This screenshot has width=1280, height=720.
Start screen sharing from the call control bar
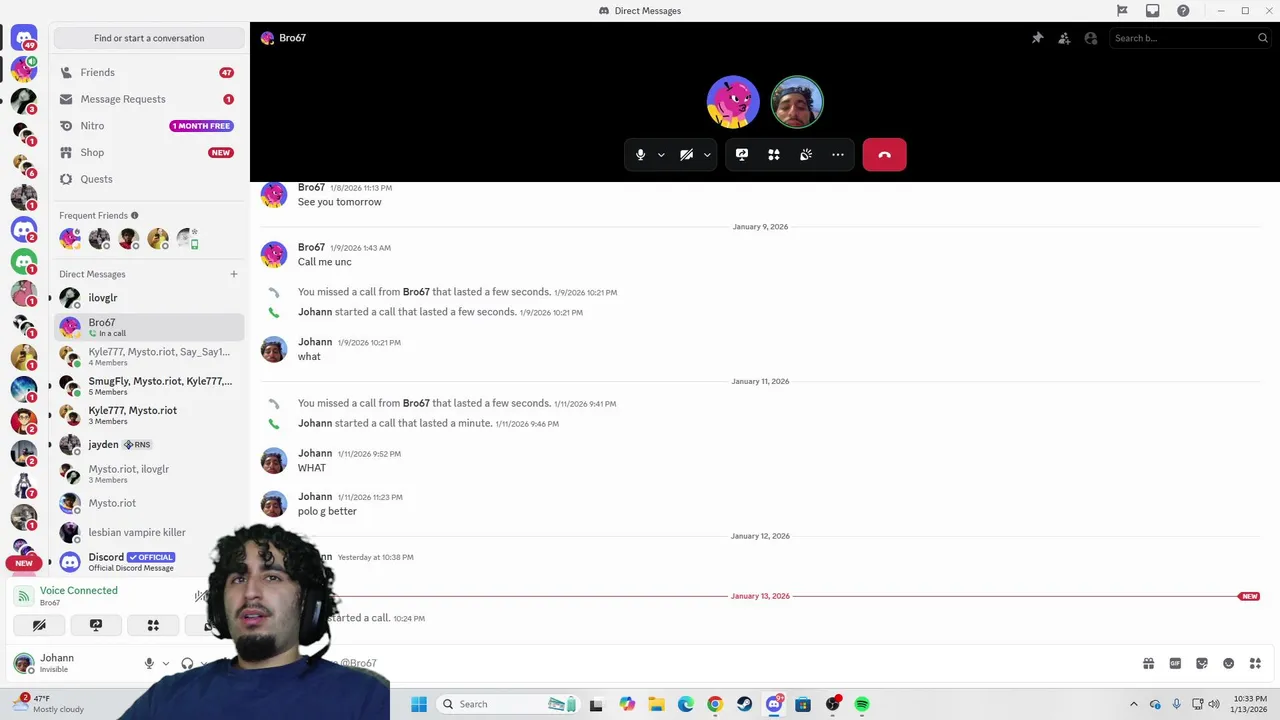(742, 155)
